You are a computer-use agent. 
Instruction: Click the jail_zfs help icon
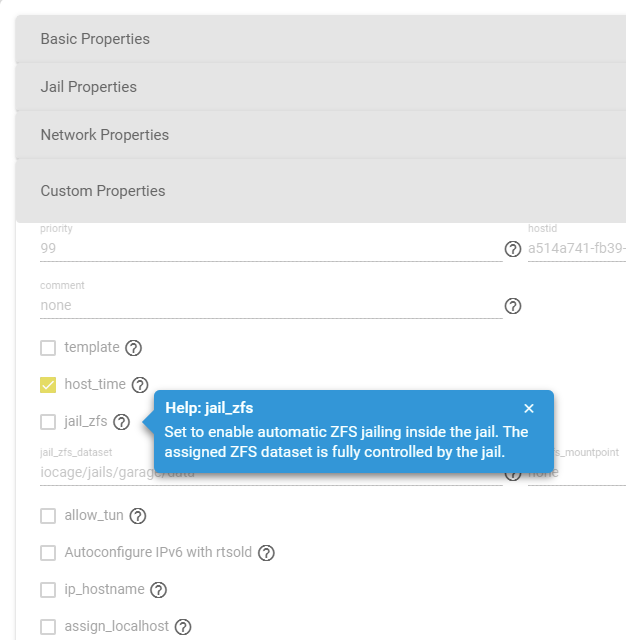pyautogui.click(x=121, y=422)
